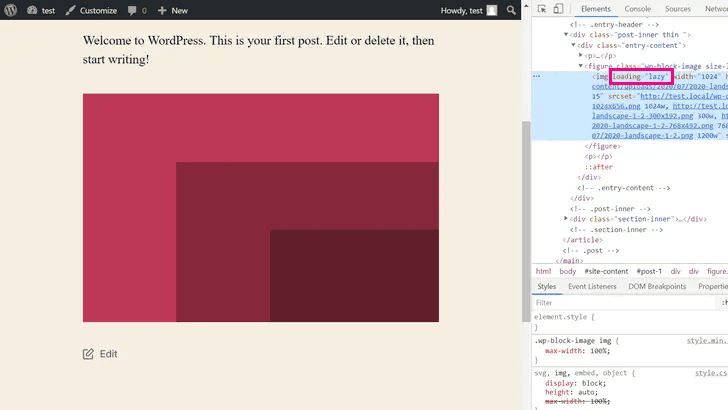Click body in the breadcrumb bar

(x=567, y=271)
